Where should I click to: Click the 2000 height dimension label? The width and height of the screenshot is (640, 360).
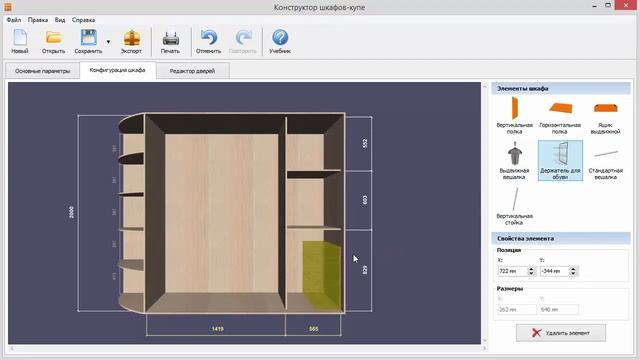click(x=72, y=212)
